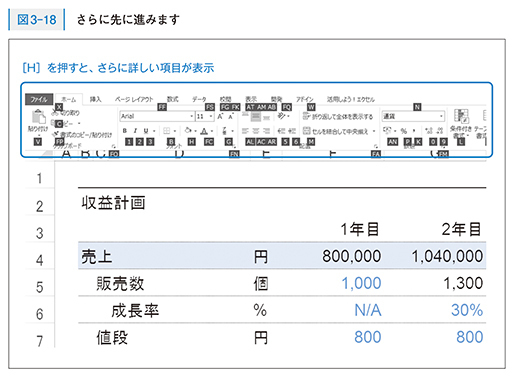Toggle Underline formatting button
The width and height of the screenshot is (514, 377).
click(146, 131)
